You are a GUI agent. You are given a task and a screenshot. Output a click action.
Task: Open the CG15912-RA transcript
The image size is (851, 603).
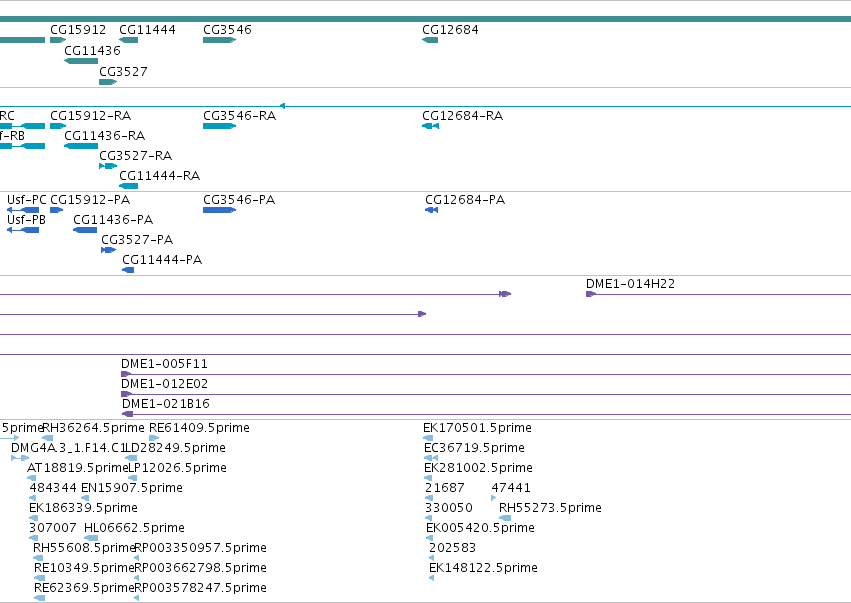[x=58, y=126]
